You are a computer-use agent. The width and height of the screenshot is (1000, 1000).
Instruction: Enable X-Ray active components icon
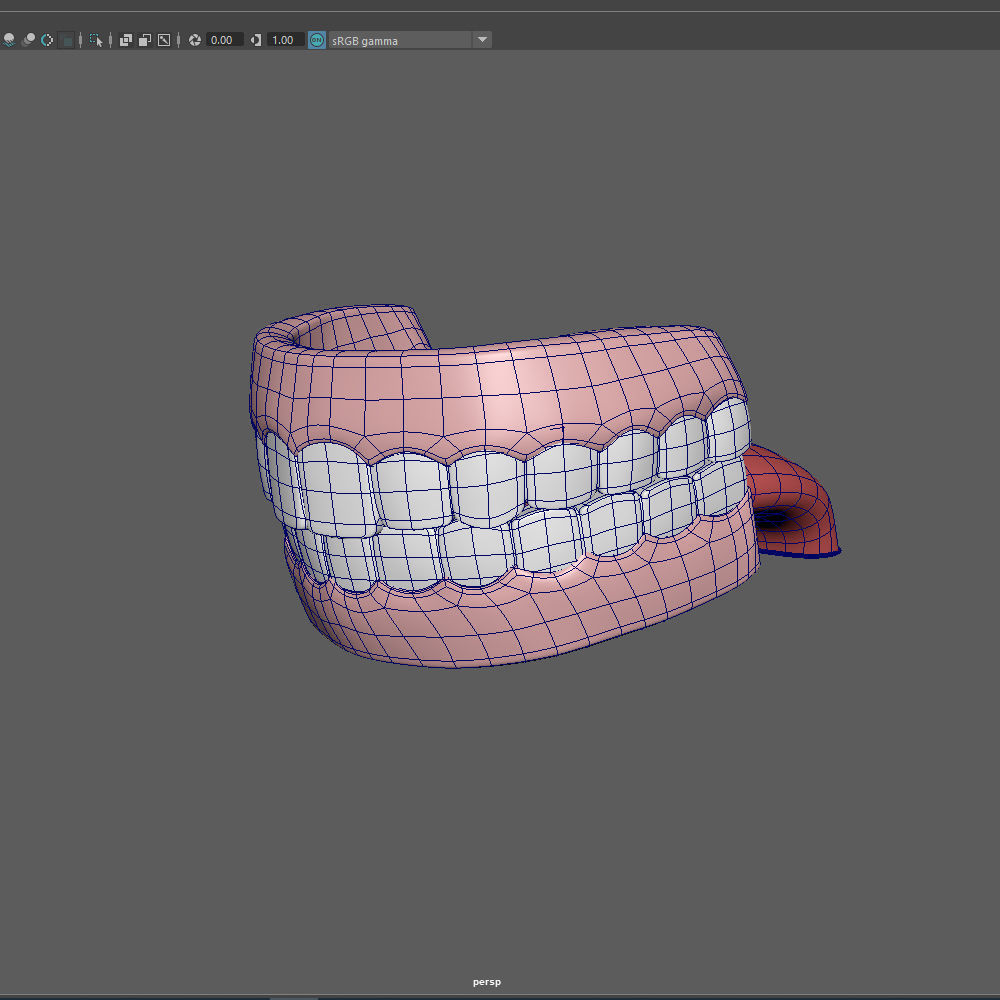(x=145, y=40)
